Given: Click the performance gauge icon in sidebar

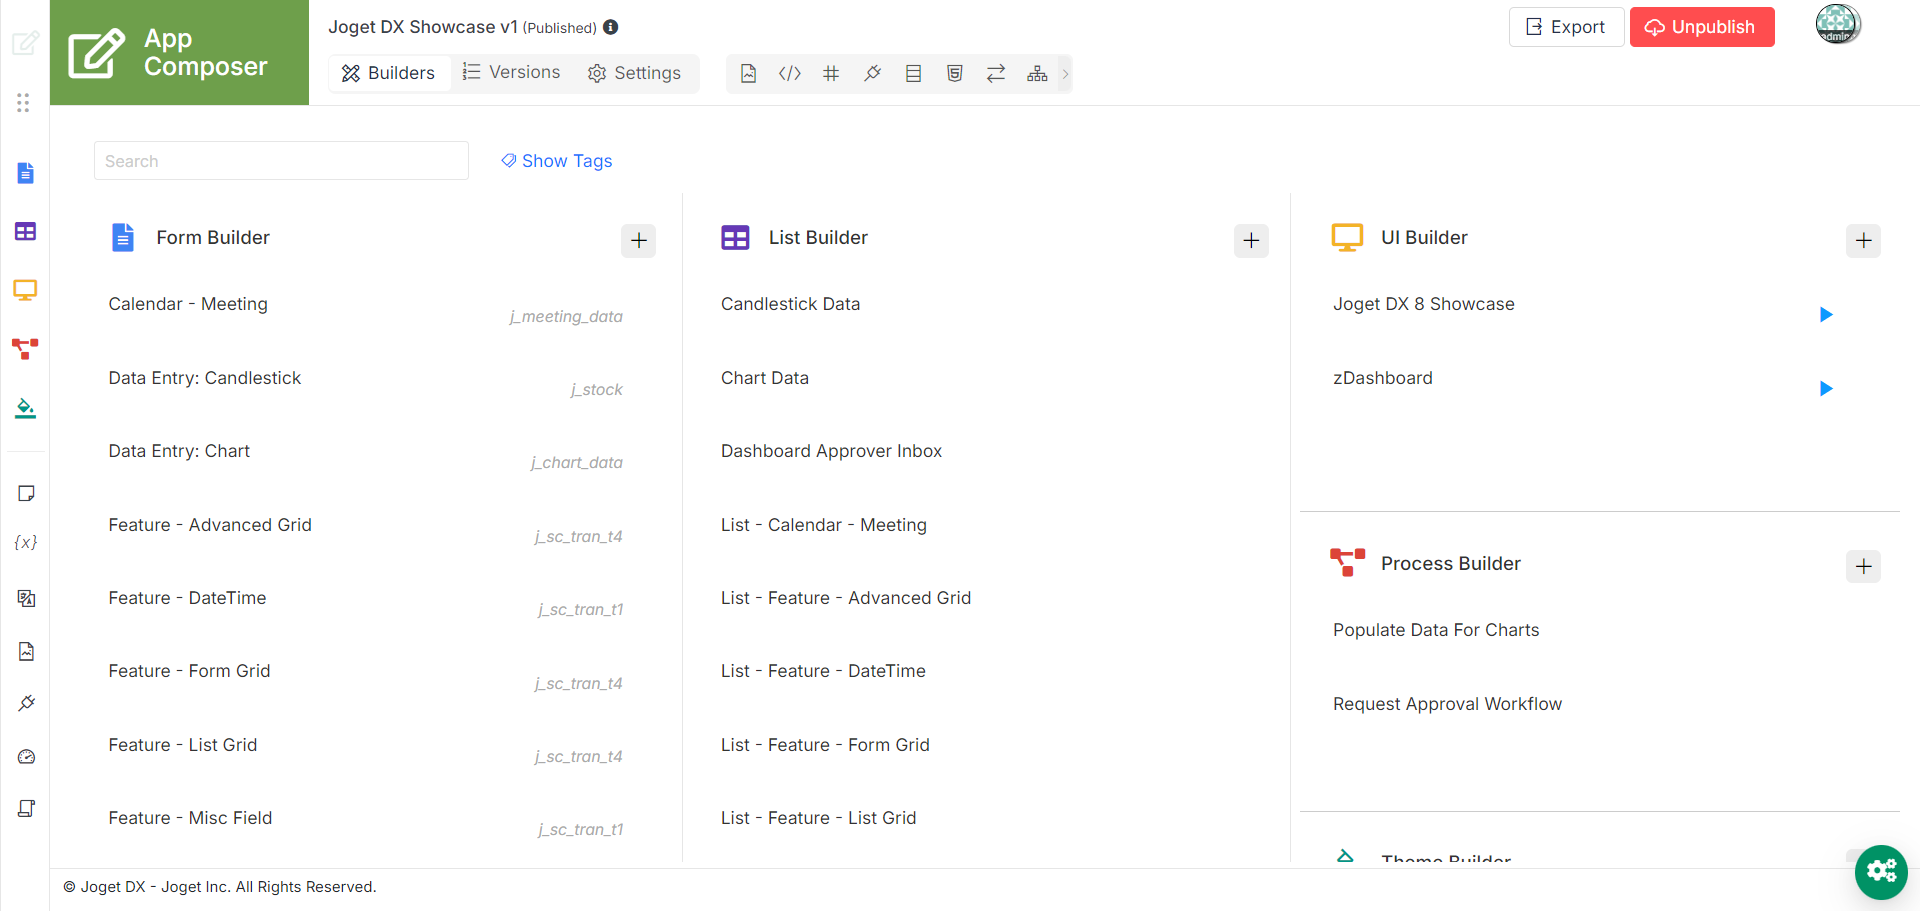Looking at the screenshot, I should pyautogui.click(x=26, y=757).
